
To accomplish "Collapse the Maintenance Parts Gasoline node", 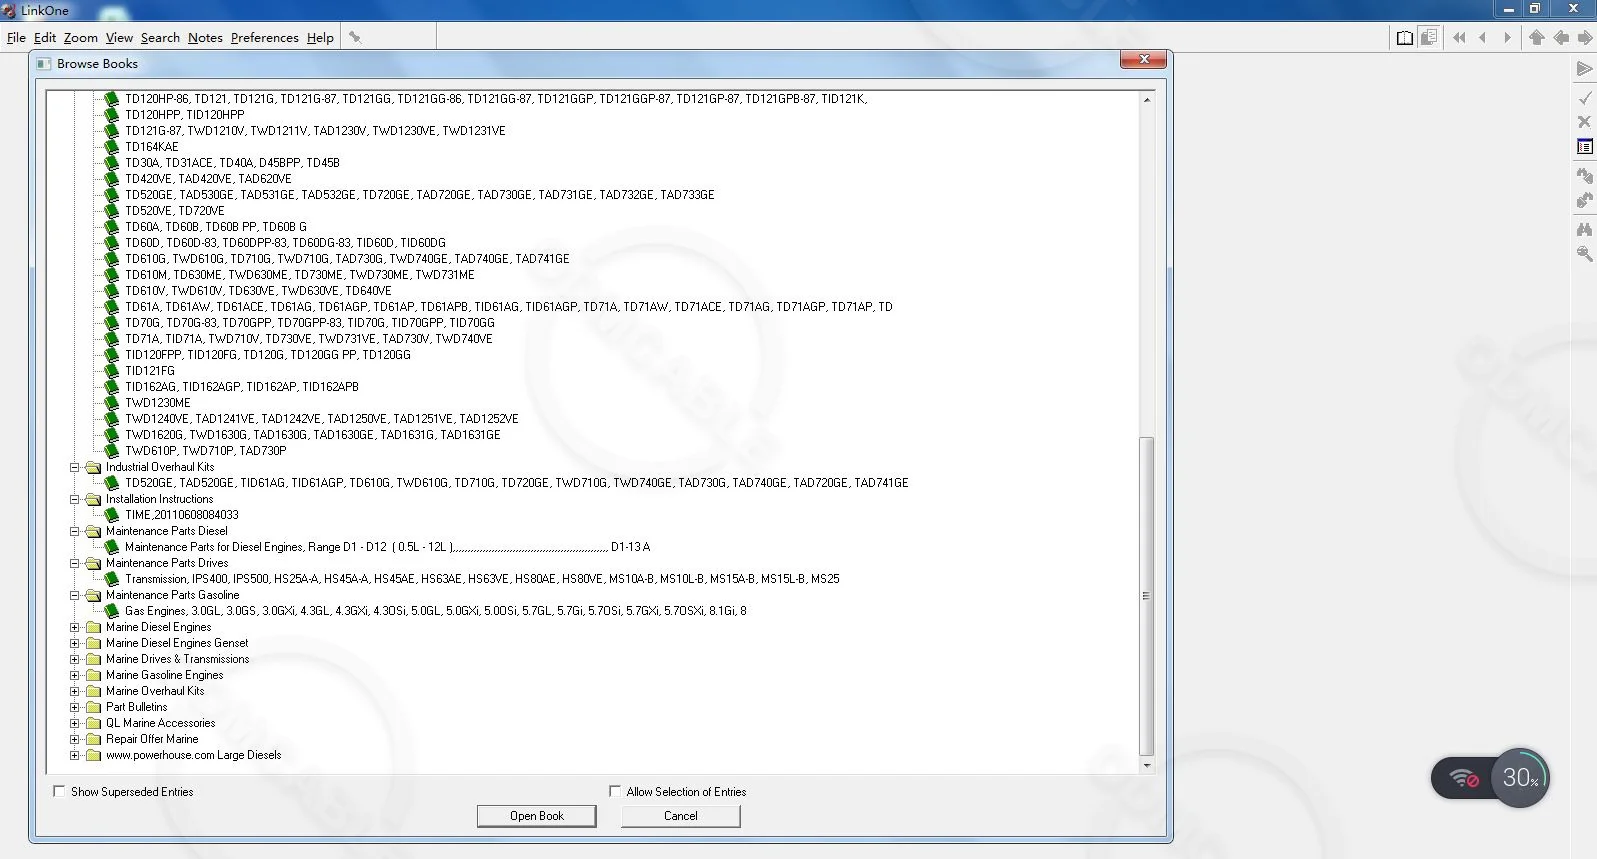I will [74, 595].
